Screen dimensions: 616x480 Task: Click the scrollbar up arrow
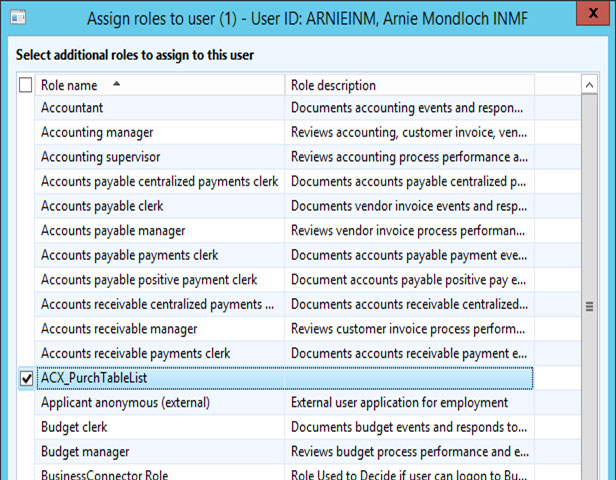tap(589, 87)
